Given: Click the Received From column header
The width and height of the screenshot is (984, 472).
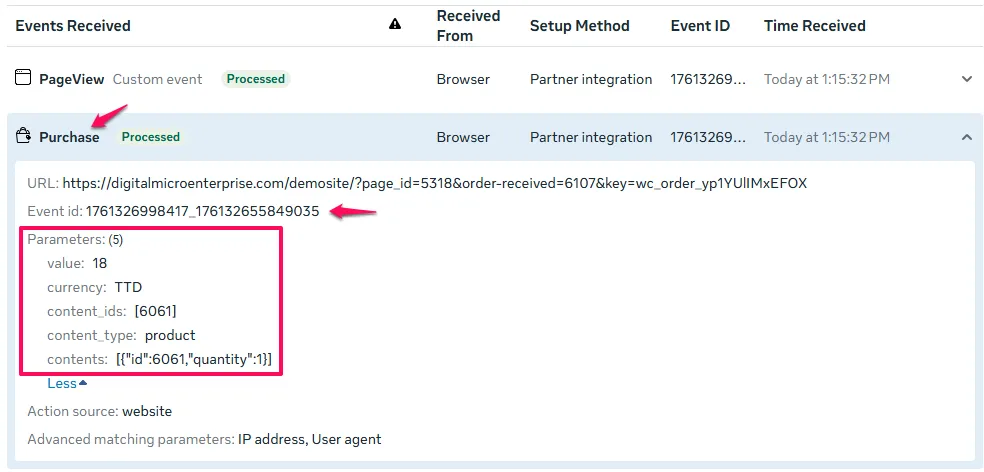Looking at the screenshot, I should 467,25.
